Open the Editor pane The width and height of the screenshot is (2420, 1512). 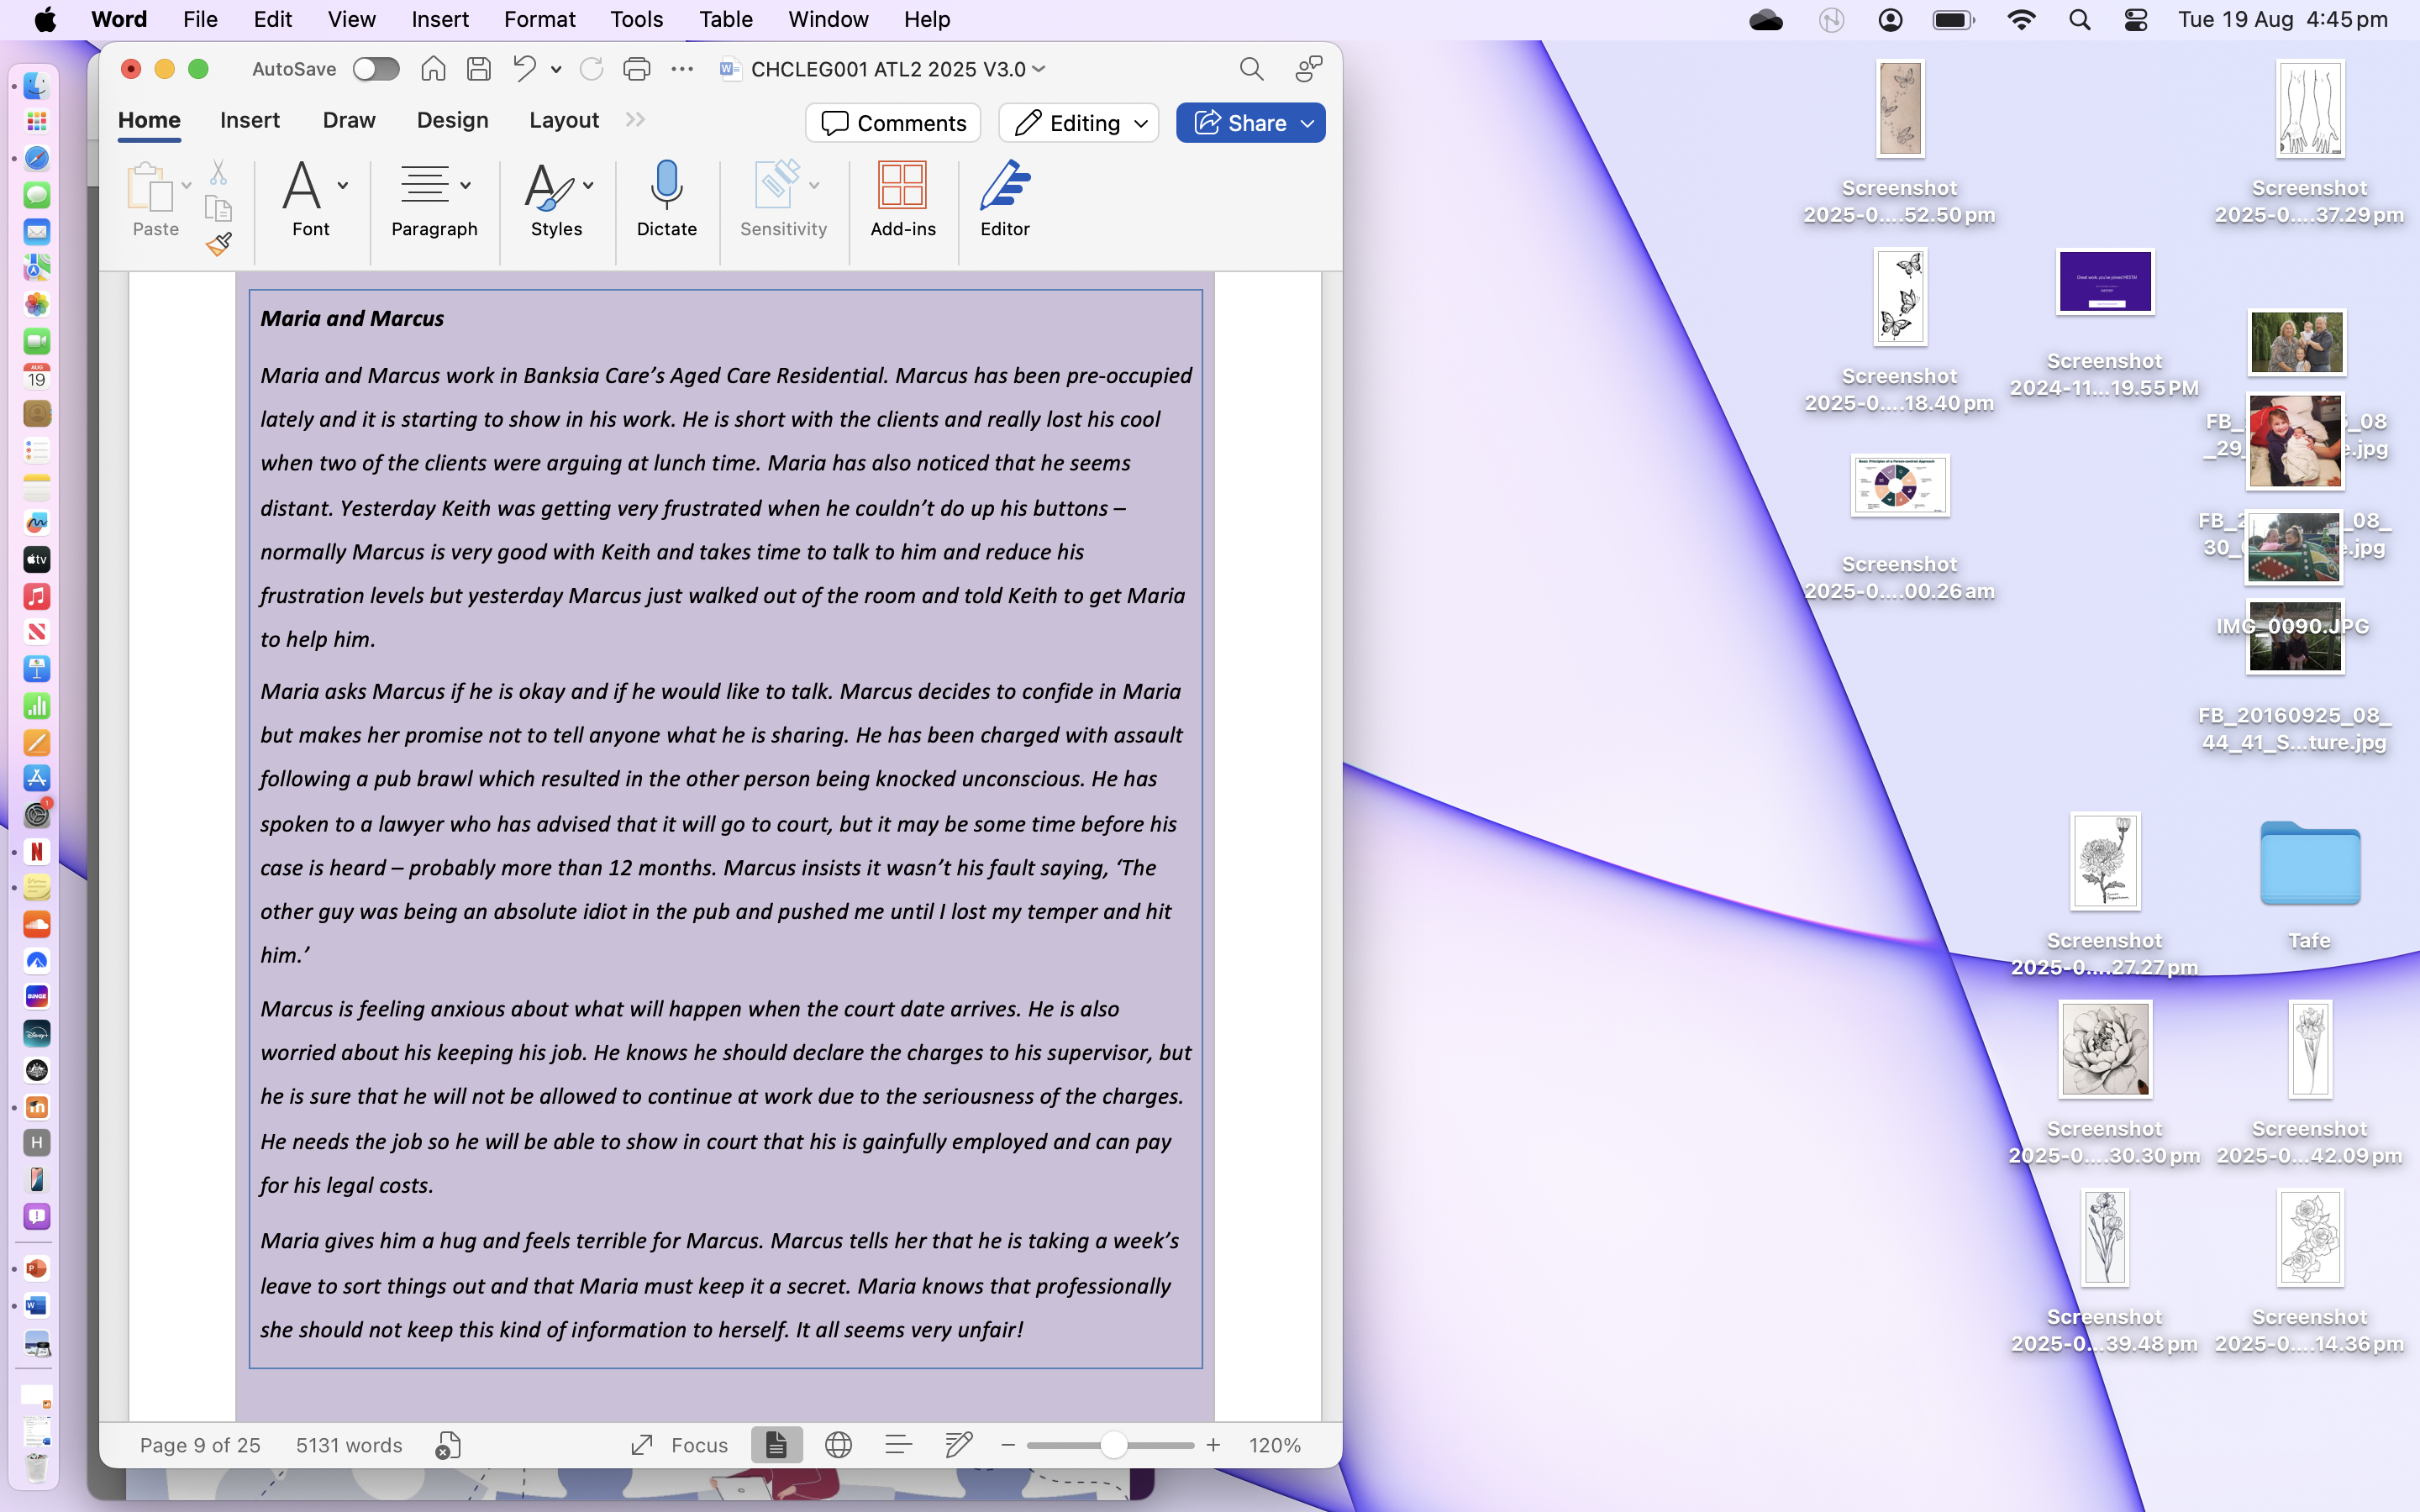coord(1004,200)
